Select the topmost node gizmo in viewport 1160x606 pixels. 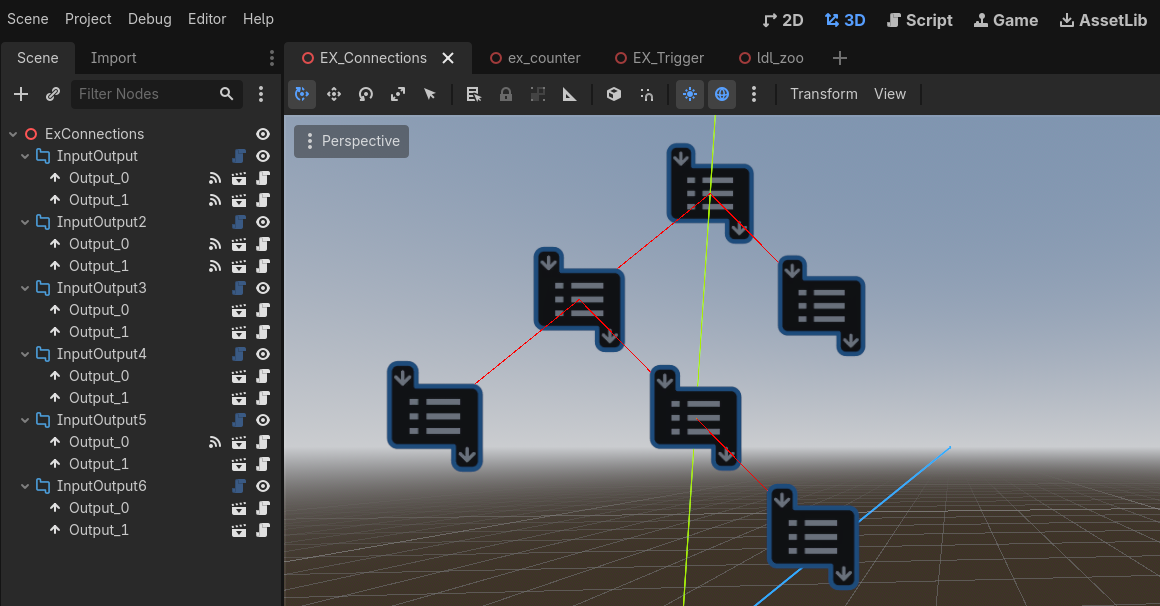point(709,193)
